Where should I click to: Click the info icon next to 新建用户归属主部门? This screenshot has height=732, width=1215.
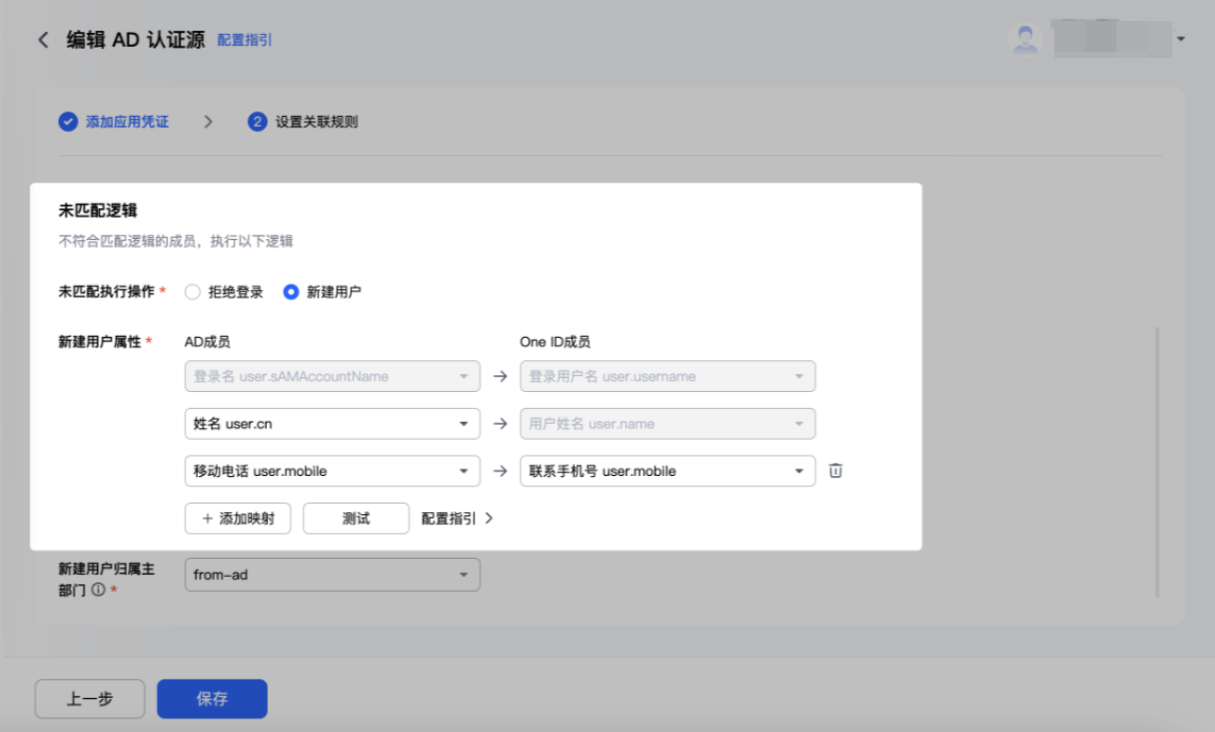[98, 590]
